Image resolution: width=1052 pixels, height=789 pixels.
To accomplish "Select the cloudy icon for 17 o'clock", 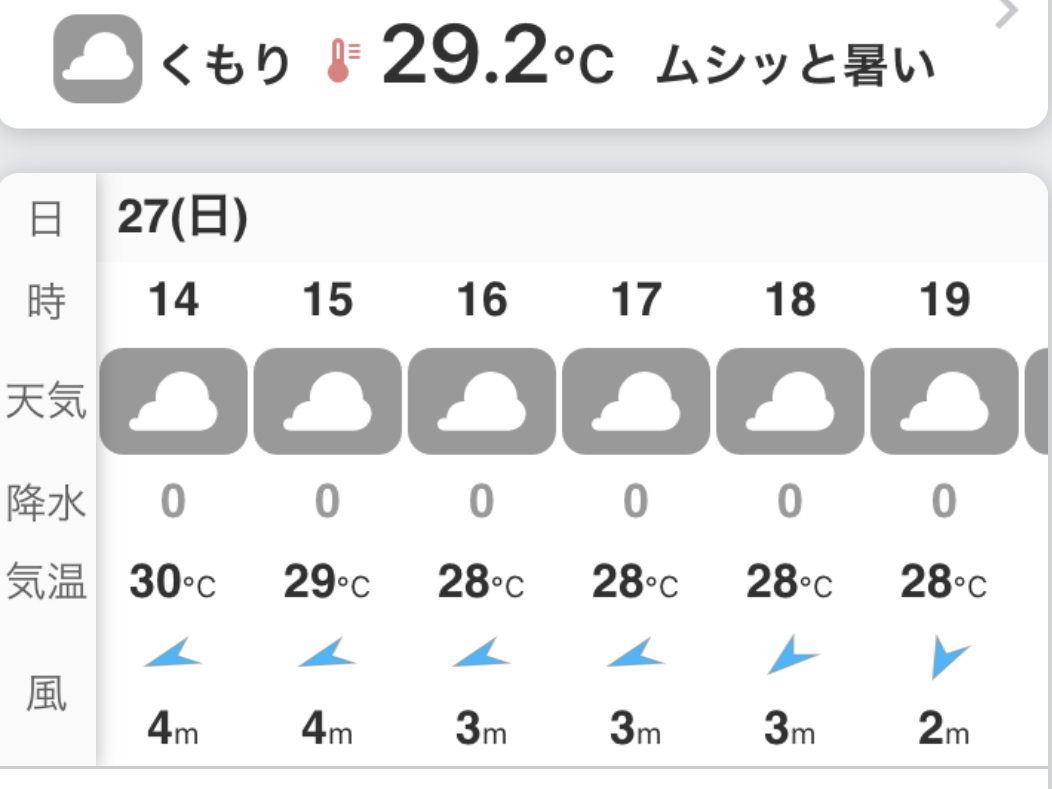I will click(636, 401).
